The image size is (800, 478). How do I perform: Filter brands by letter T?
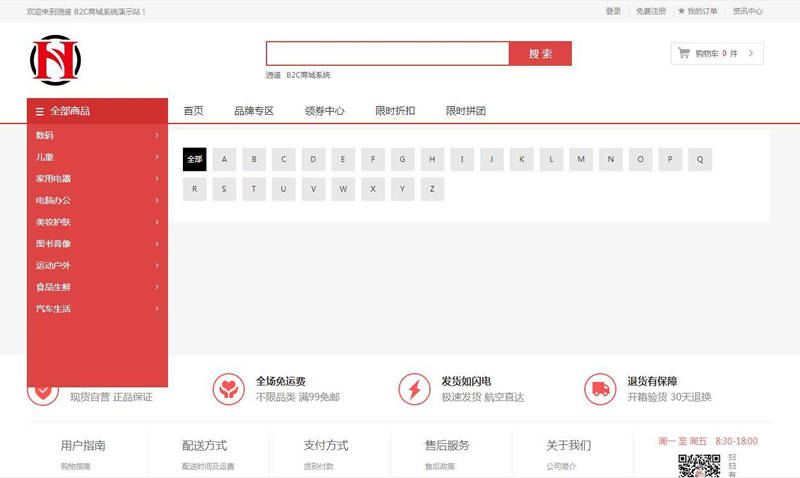pos(254,189)
